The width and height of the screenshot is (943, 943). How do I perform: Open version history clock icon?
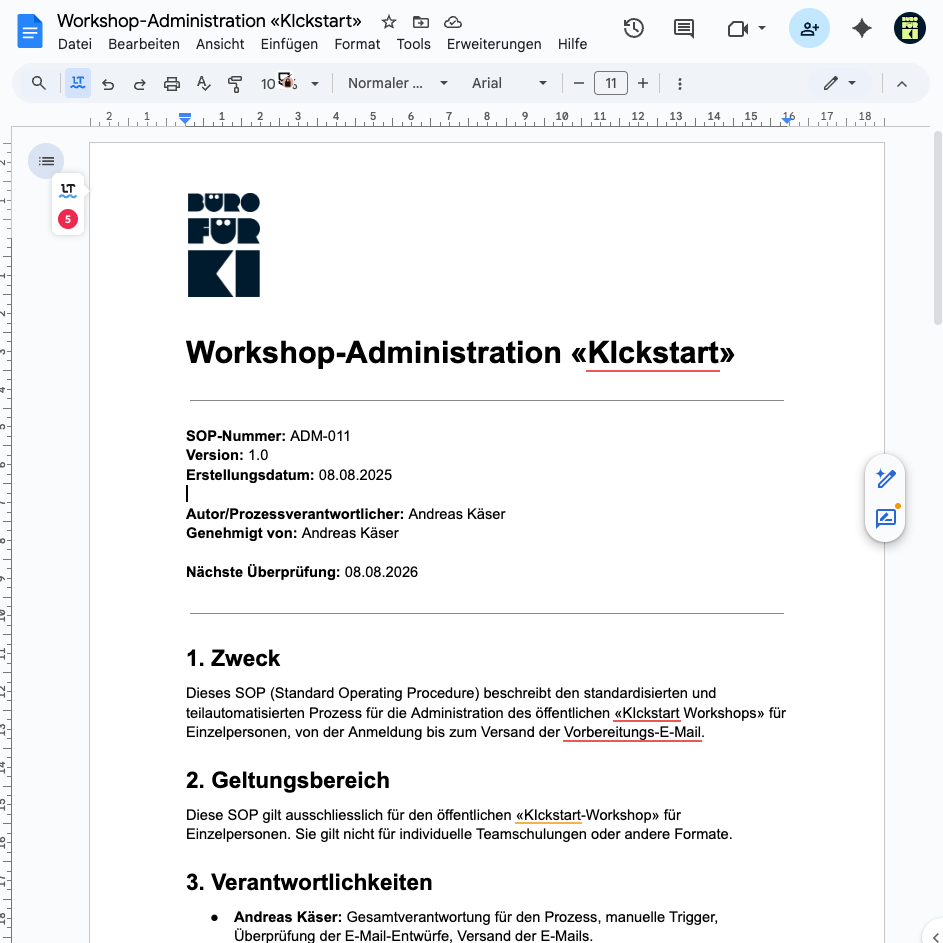point(634,28)
